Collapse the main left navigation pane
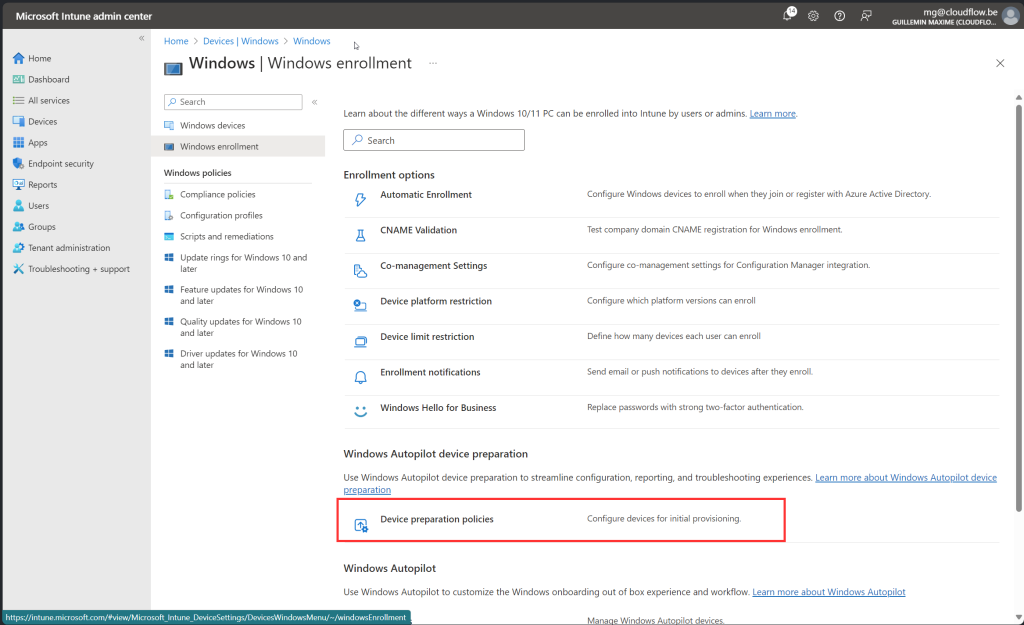The image size is (1024, 625). [x=141, y=39]
